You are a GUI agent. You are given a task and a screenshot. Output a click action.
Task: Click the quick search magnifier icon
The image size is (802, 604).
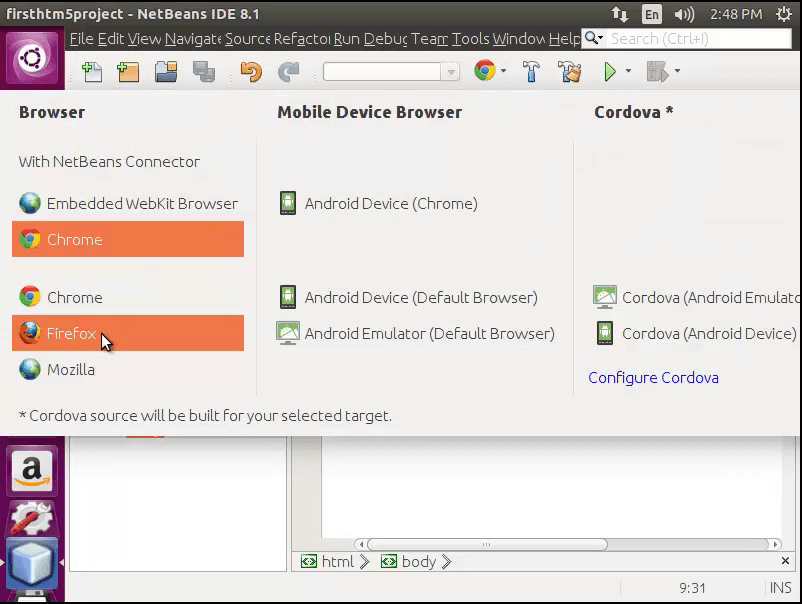593,38
